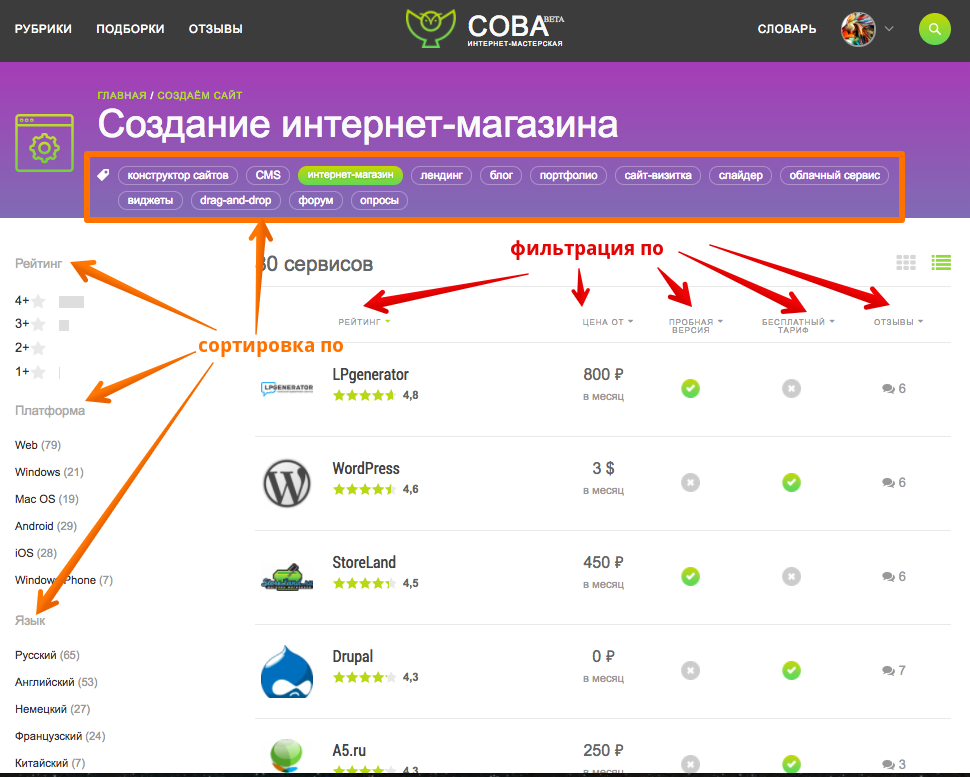Click the СОВА owl logo

tap(430, 29)
